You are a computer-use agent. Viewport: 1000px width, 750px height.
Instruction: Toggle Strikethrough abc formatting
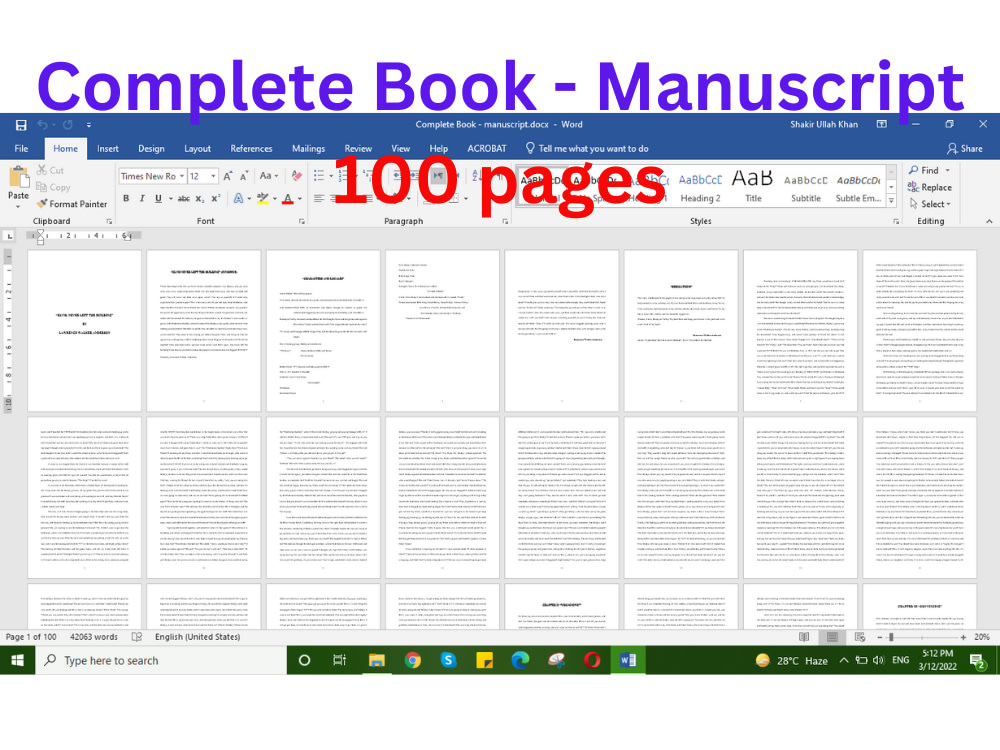184,198
